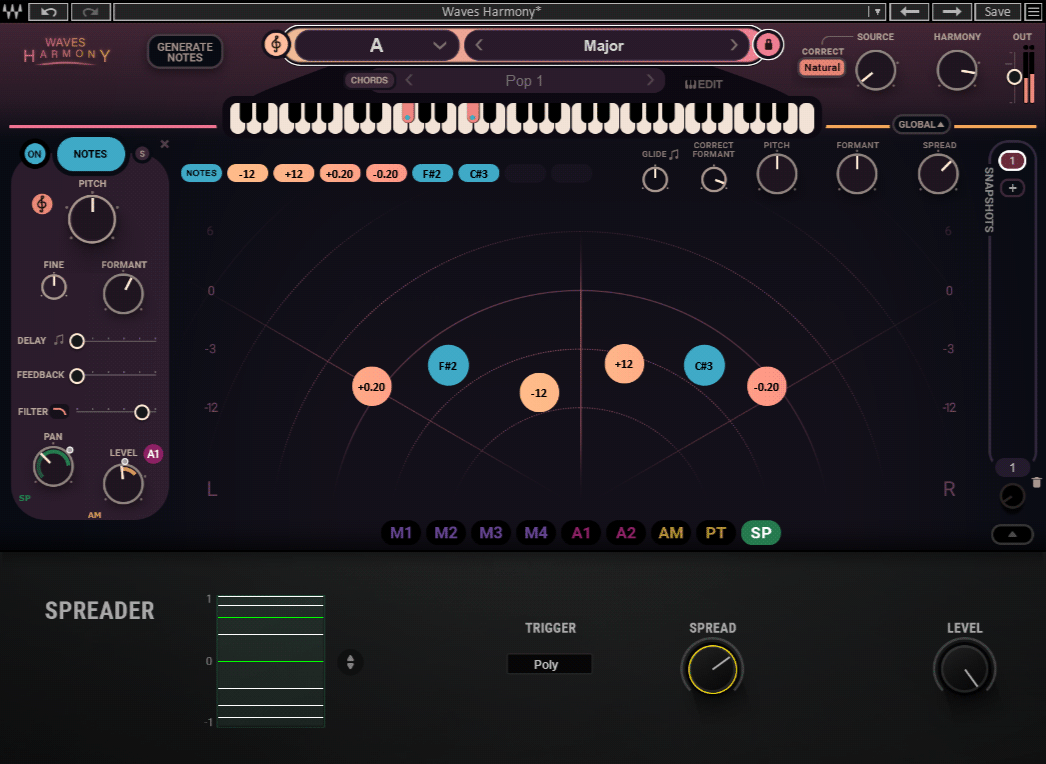This screenshot has width=1046, height=764.
Task: Toggle the voice solo S button
Action: (142, 153)
